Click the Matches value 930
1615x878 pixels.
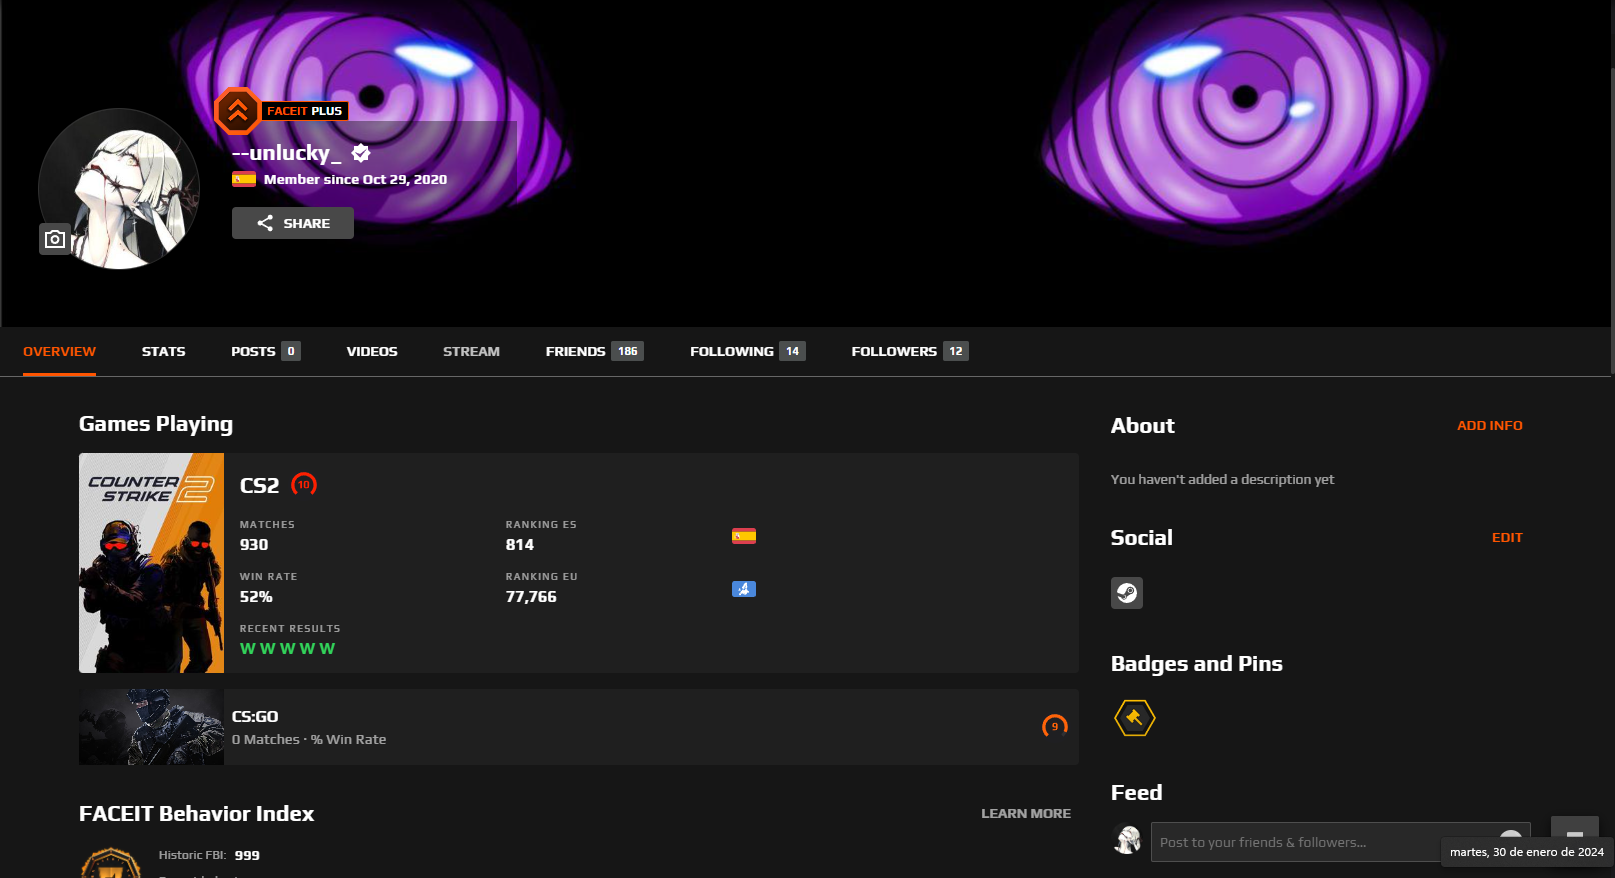pos(254,545)
